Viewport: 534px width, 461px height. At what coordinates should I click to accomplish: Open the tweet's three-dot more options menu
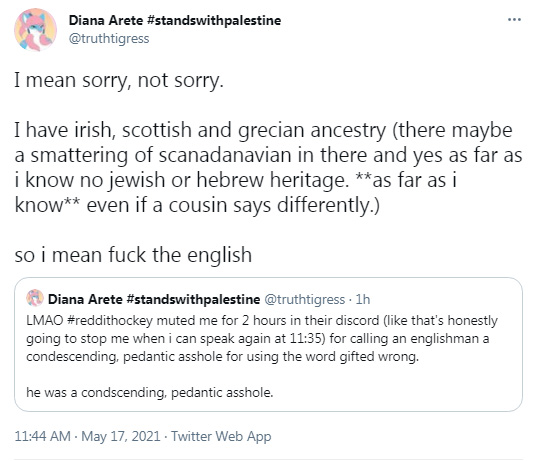[x=514, y=20]
